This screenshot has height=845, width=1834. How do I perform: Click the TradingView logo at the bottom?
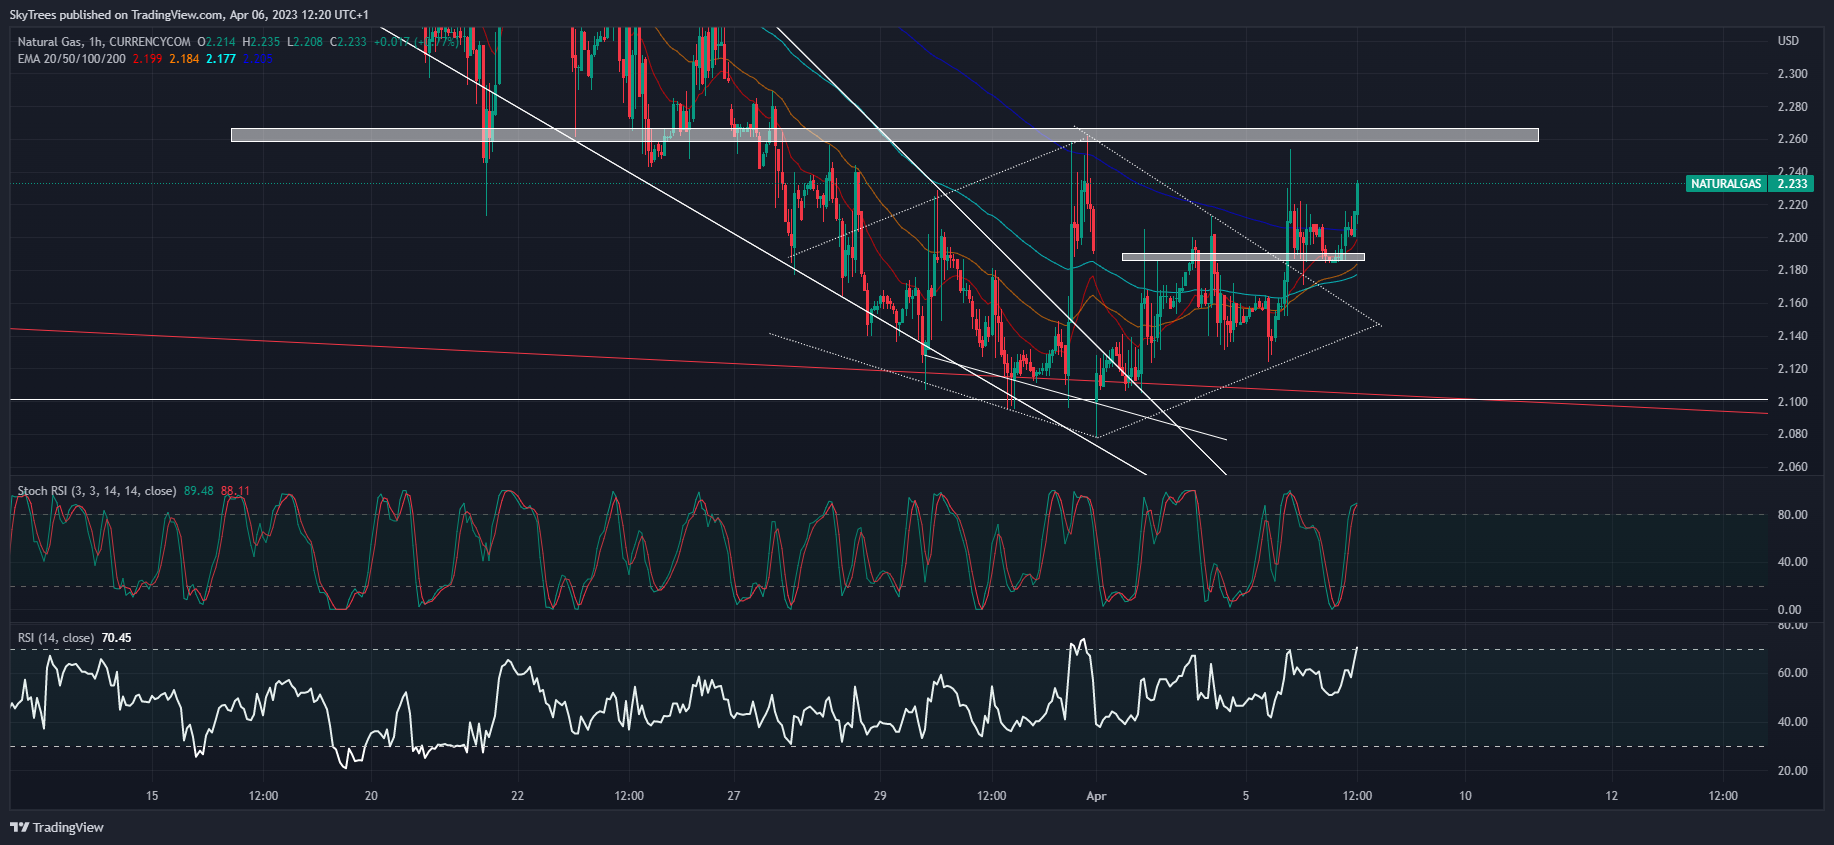coord(57,827)
